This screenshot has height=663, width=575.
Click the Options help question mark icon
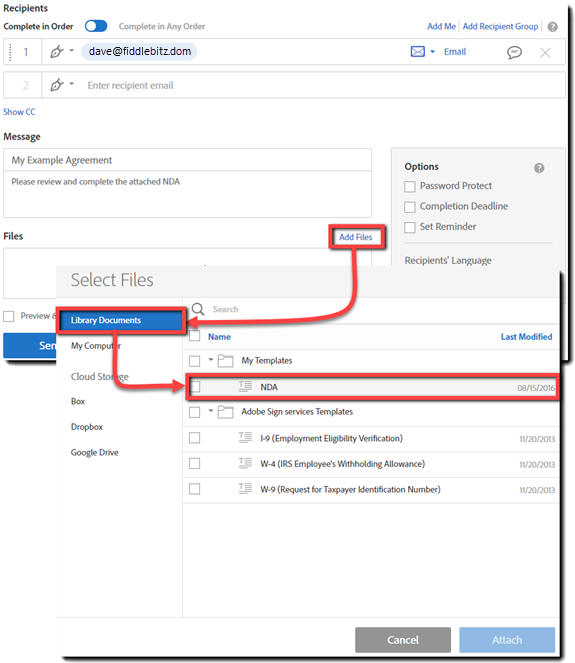point(539,168)
